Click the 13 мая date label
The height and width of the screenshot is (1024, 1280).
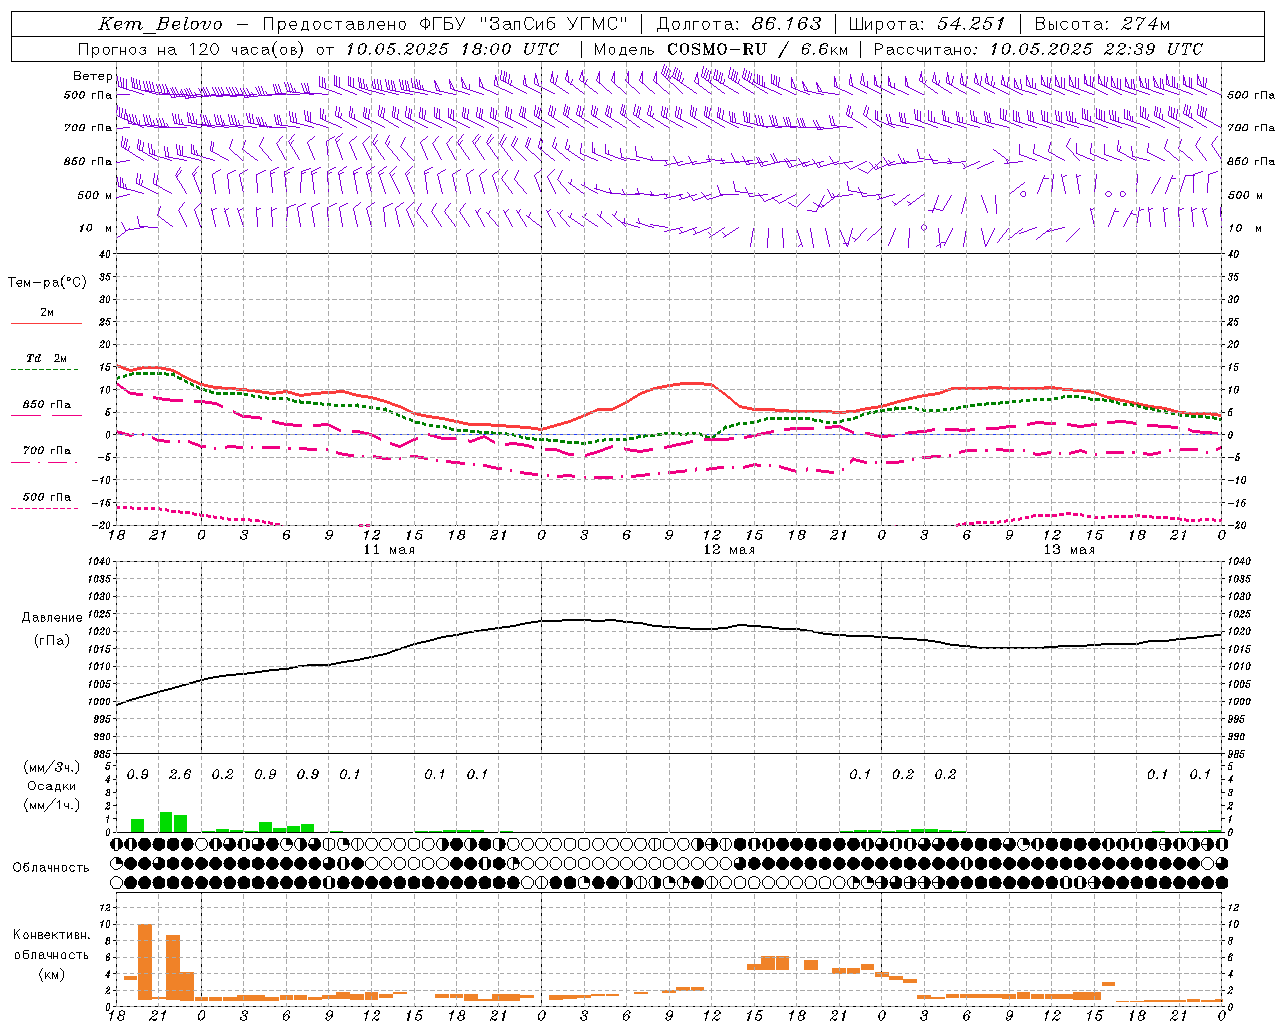click(1069, 550)
